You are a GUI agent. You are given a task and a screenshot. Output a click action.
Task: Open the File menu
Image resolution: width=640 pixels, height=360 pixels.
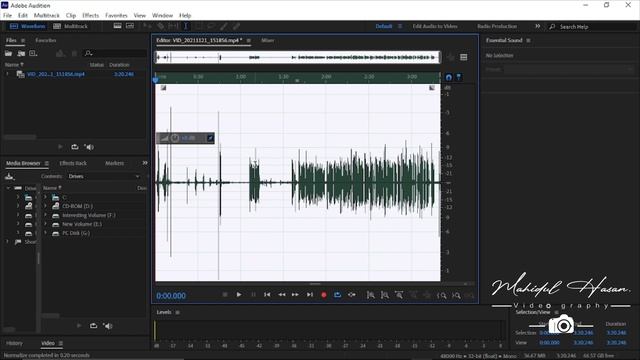[7, 16]
